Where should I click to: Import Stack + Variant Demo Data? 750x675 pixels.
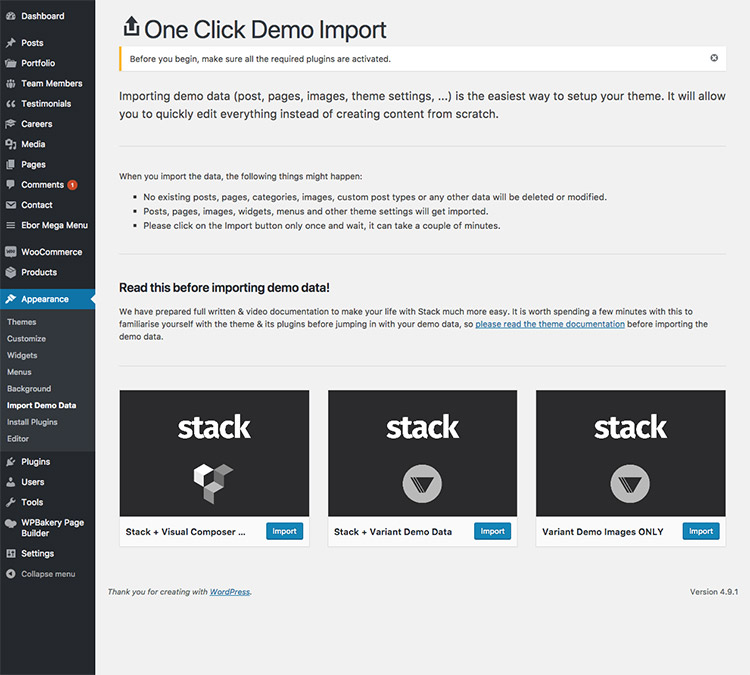(493, 531)
